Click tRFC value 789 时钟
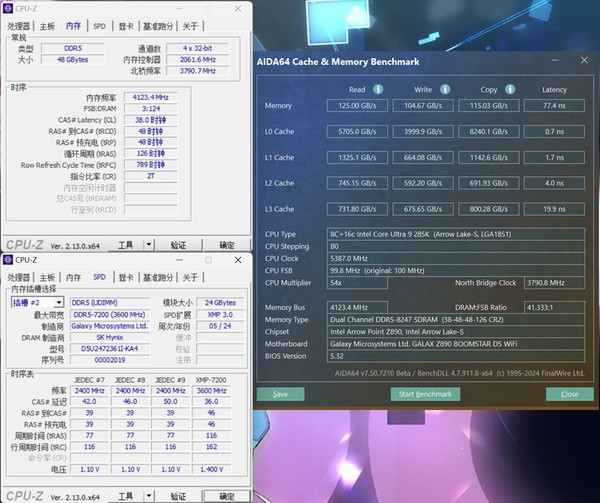This screenshot has width=600, height=503. pos(151,165)
